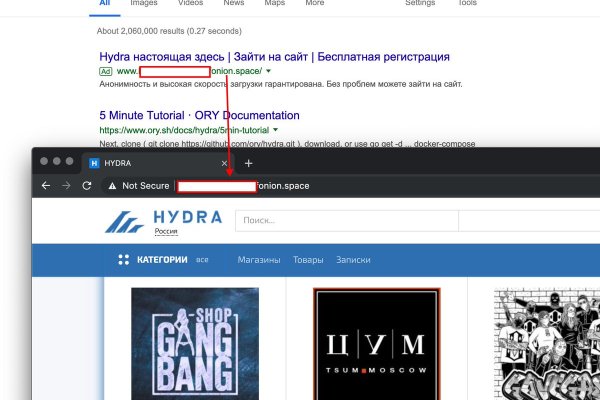Switch to the News search tab

[233, 4]
